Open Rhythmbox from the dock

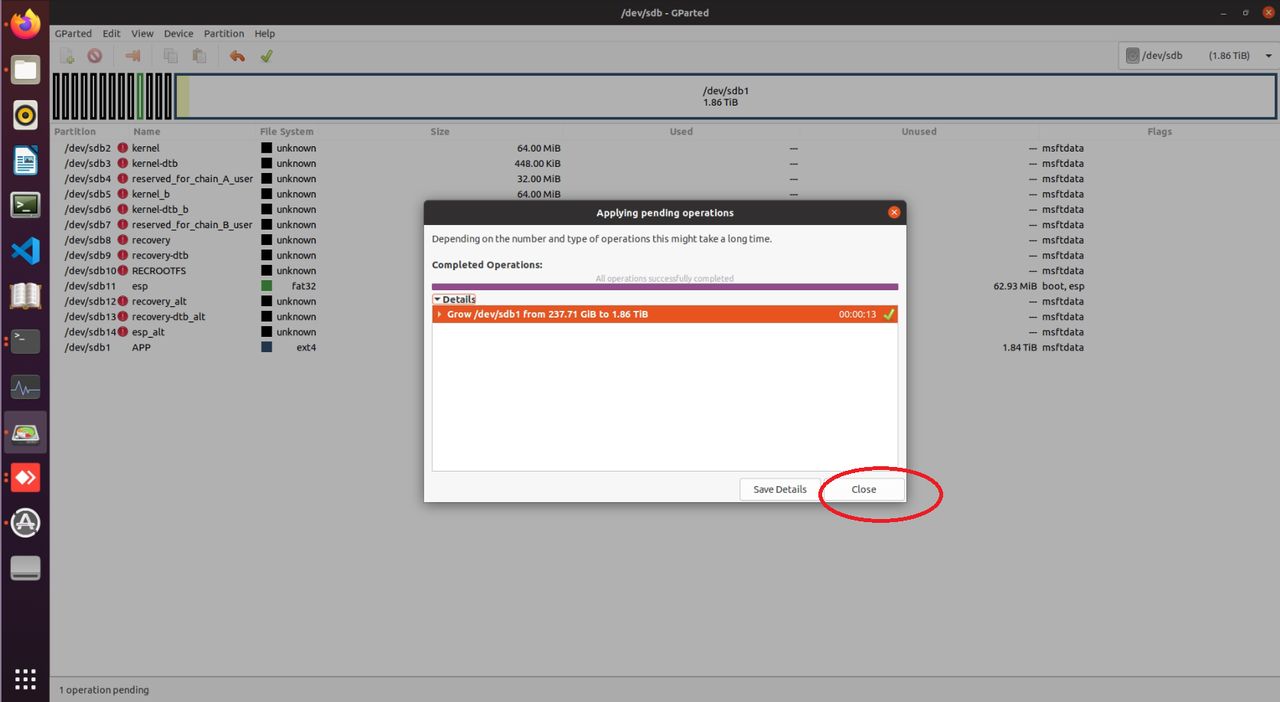point(25,115)
